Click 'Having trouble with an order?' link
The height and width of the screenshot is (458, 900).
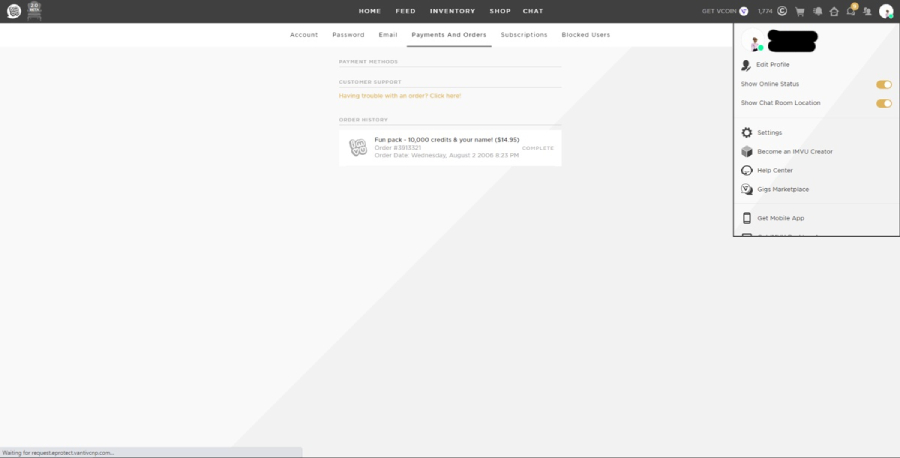click(399, 96)
